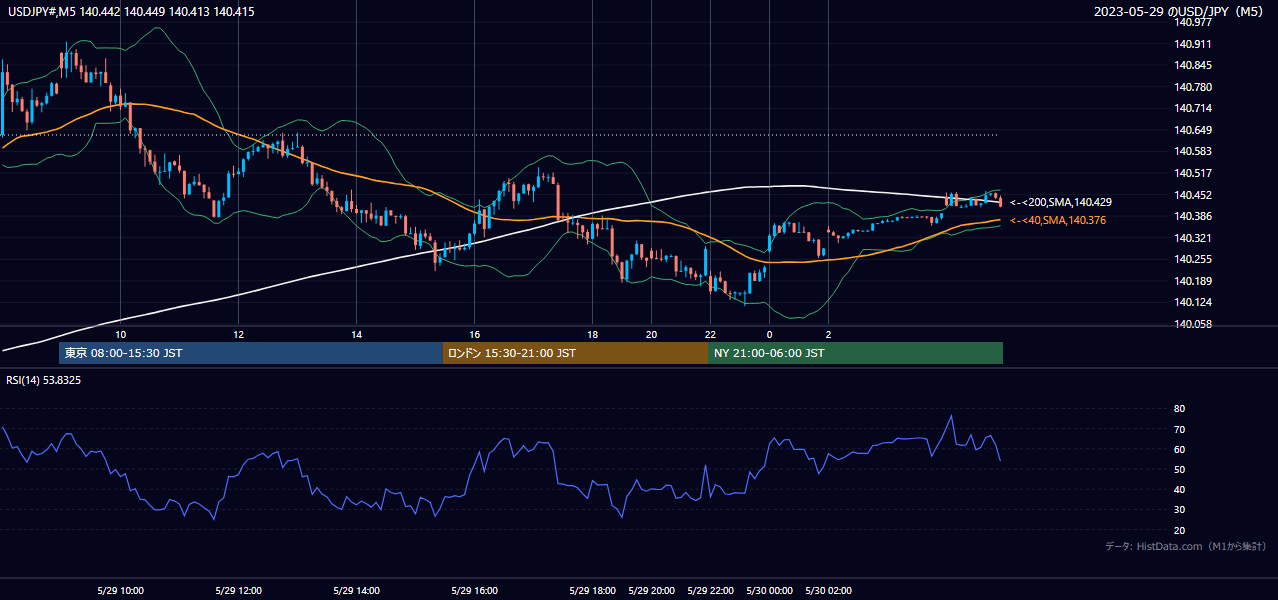This screenshot has width=1278, height=600.
Task: Click the 140.255 price axis label
Action: point(1193,259)
